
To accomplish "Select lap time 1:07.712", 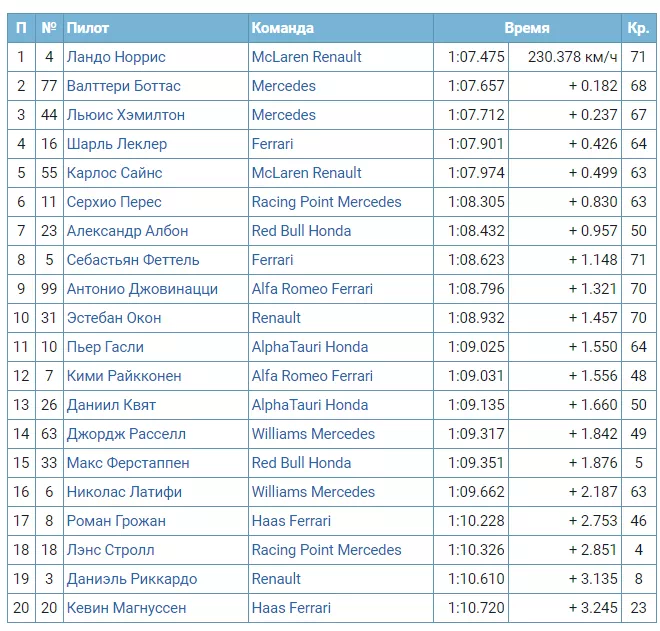I will 476,115.
